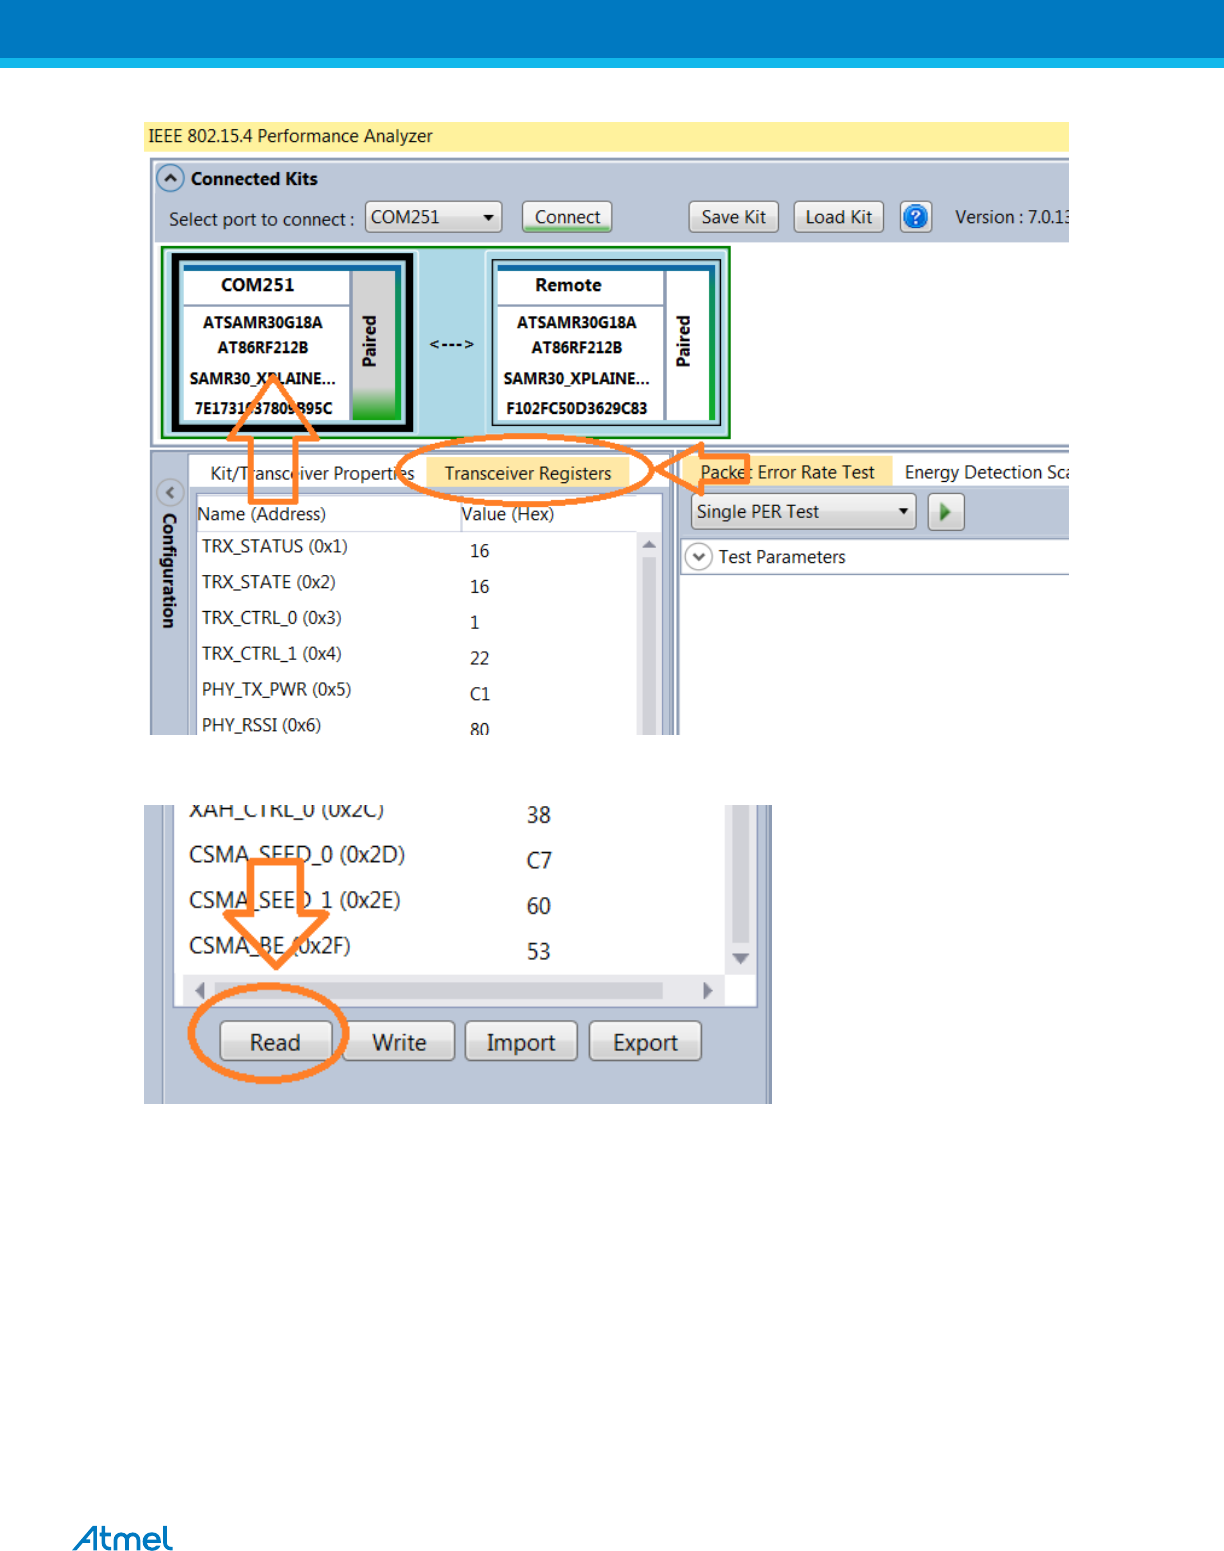
Task: Click the Atmel logo
Action: 123,1538
